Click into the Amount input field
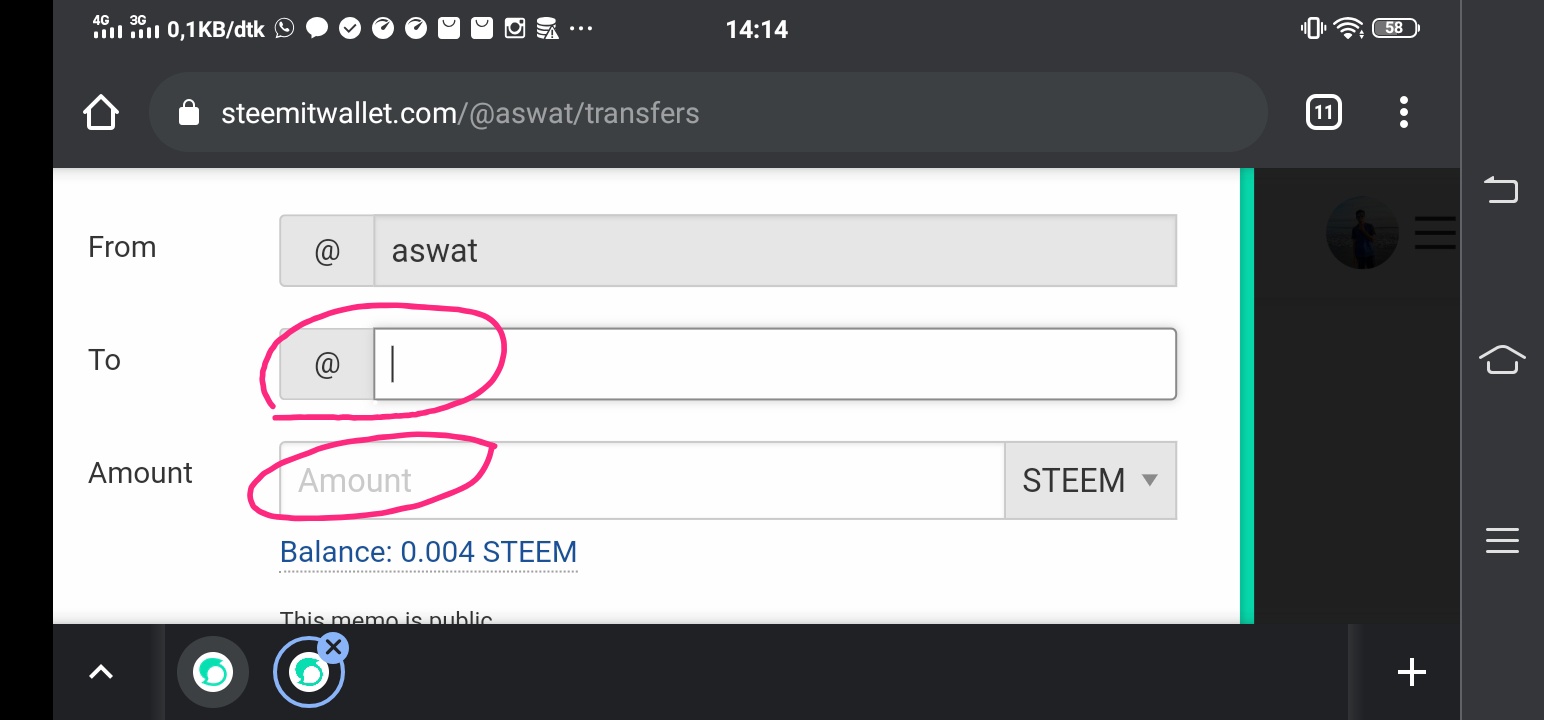The width and height of the screenshot is (1544, 720). pos(640,481)
